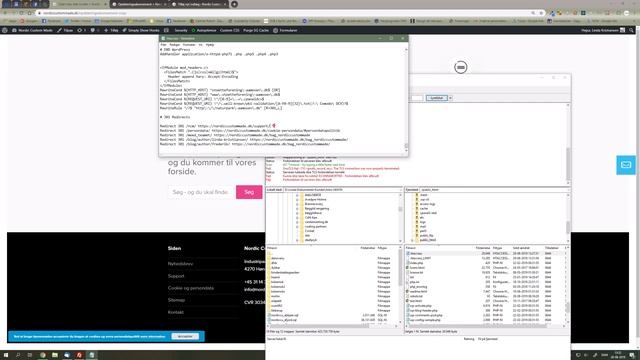Open the Nyhedsbrev footer link
Image resolution: width=640 pixels, height=360 pixels.
click(x=180, y=264)
